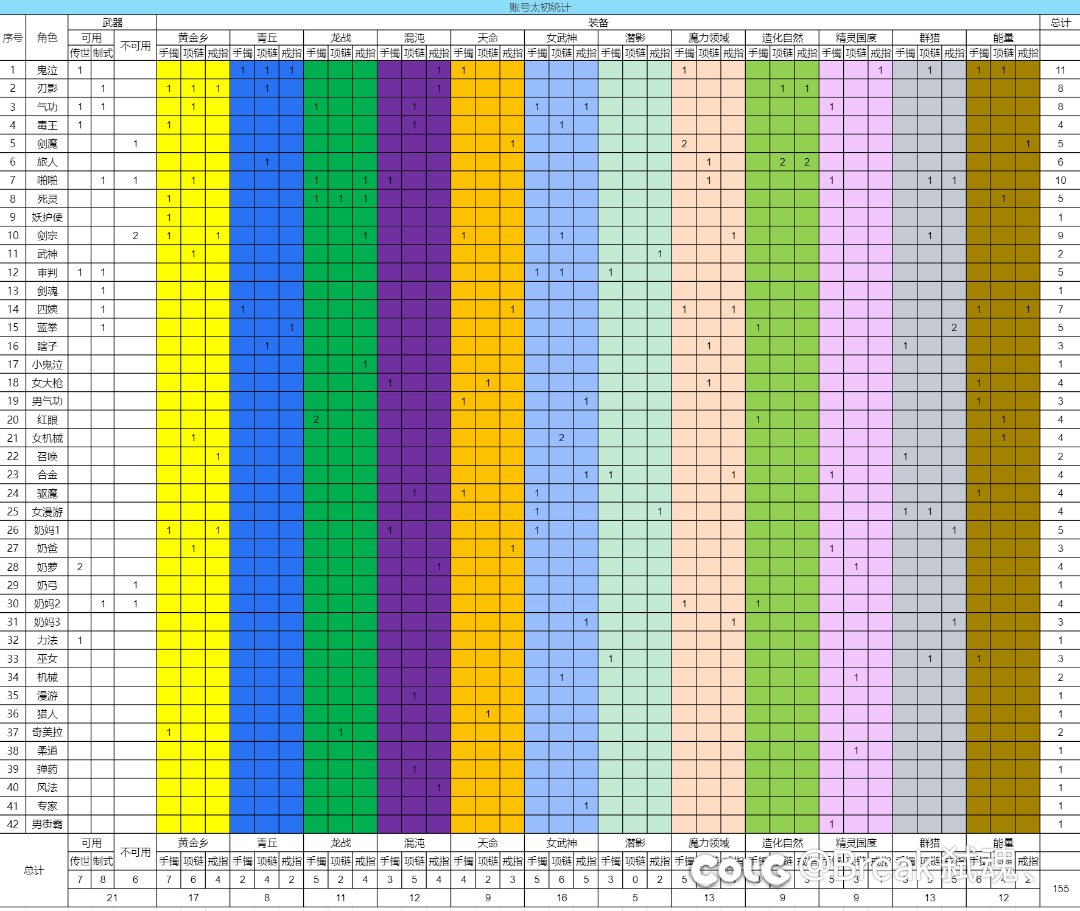Click the 妖护使 character cell
Viewport: 1080px width, 911px height.
(x=47, y=217)
